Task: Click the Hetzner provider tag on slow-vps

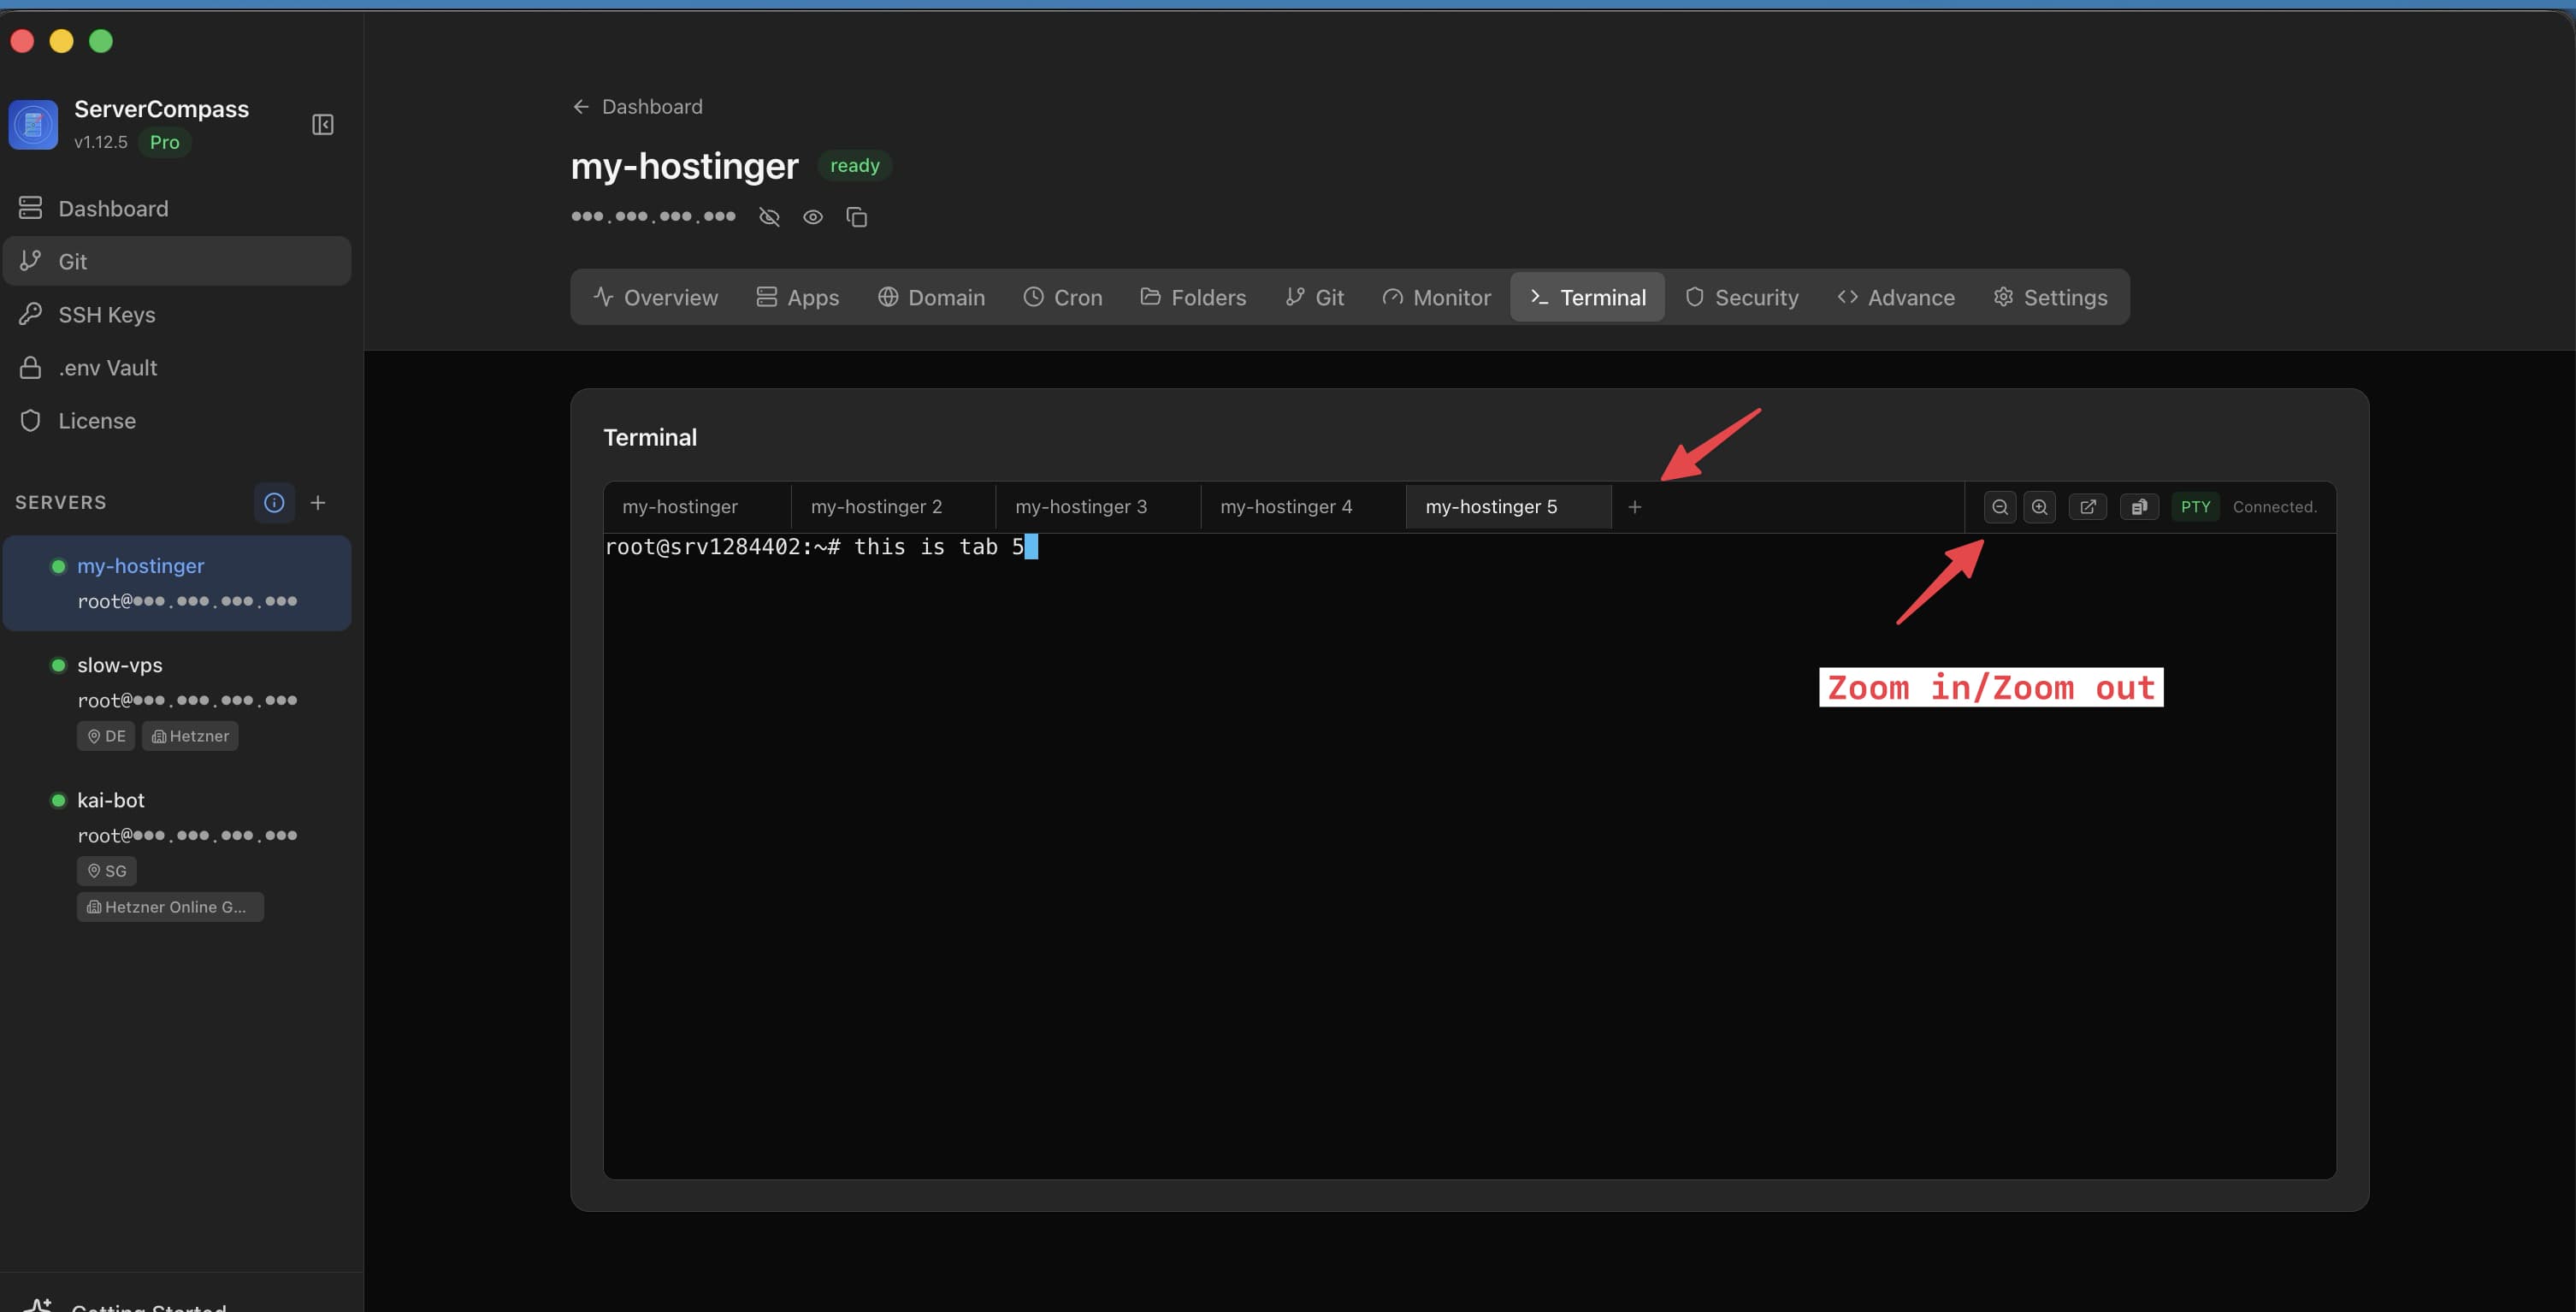Action: (x=190, y=736)
